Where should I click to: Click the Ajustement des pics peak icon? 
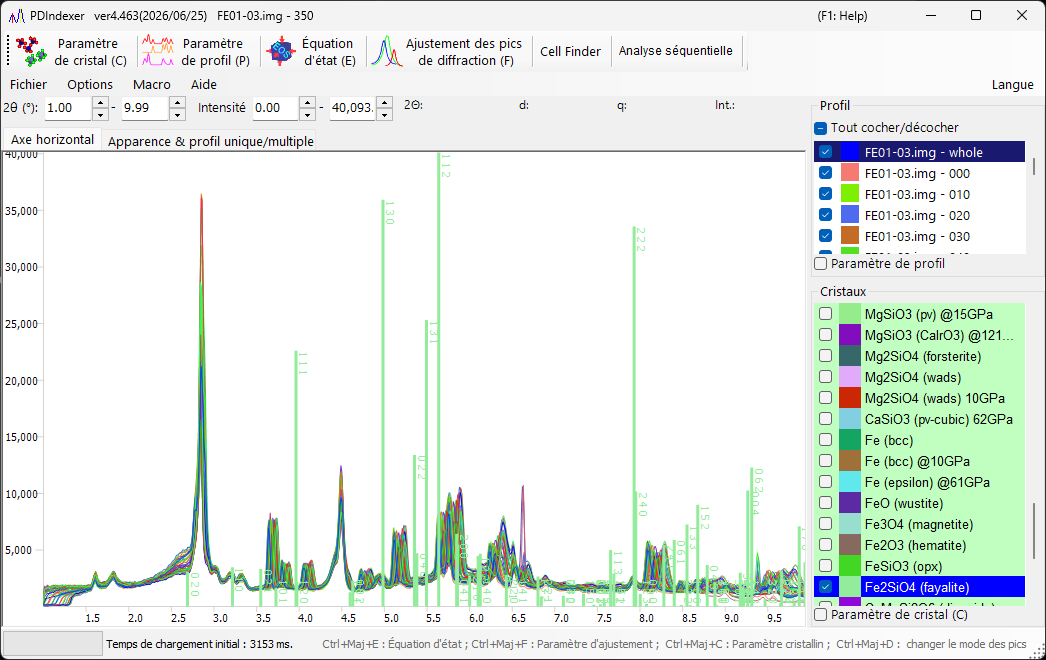tap(387, 51)
